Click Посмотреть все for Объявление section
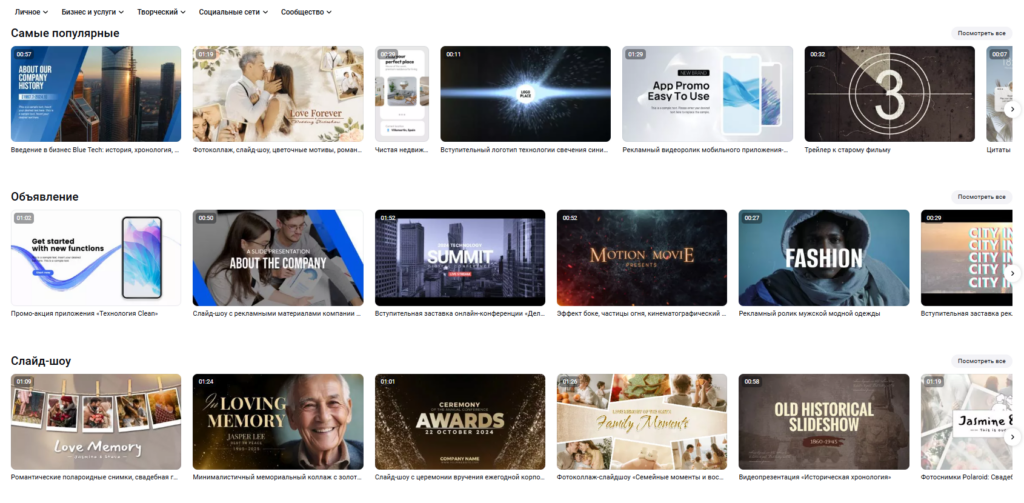This screenshot has width=1024, height=503. click(982, 197)
